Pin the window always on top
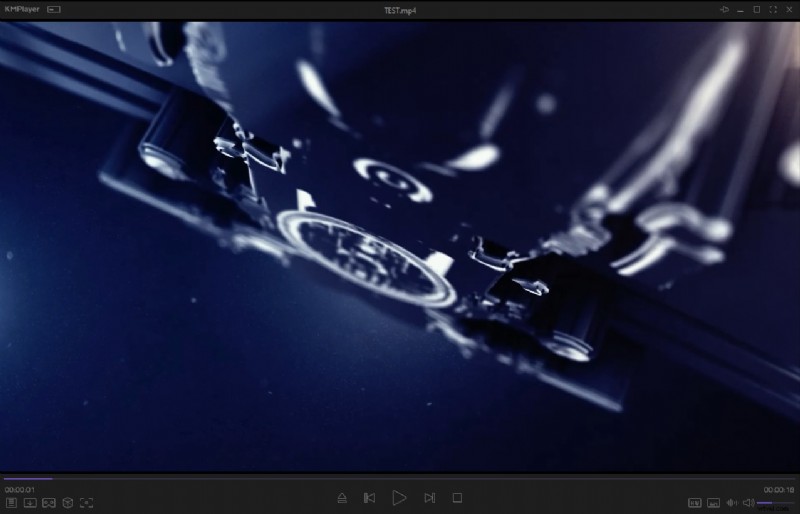Image resolution: width=800 pixels, height=514 pixels. pos(725,9)
